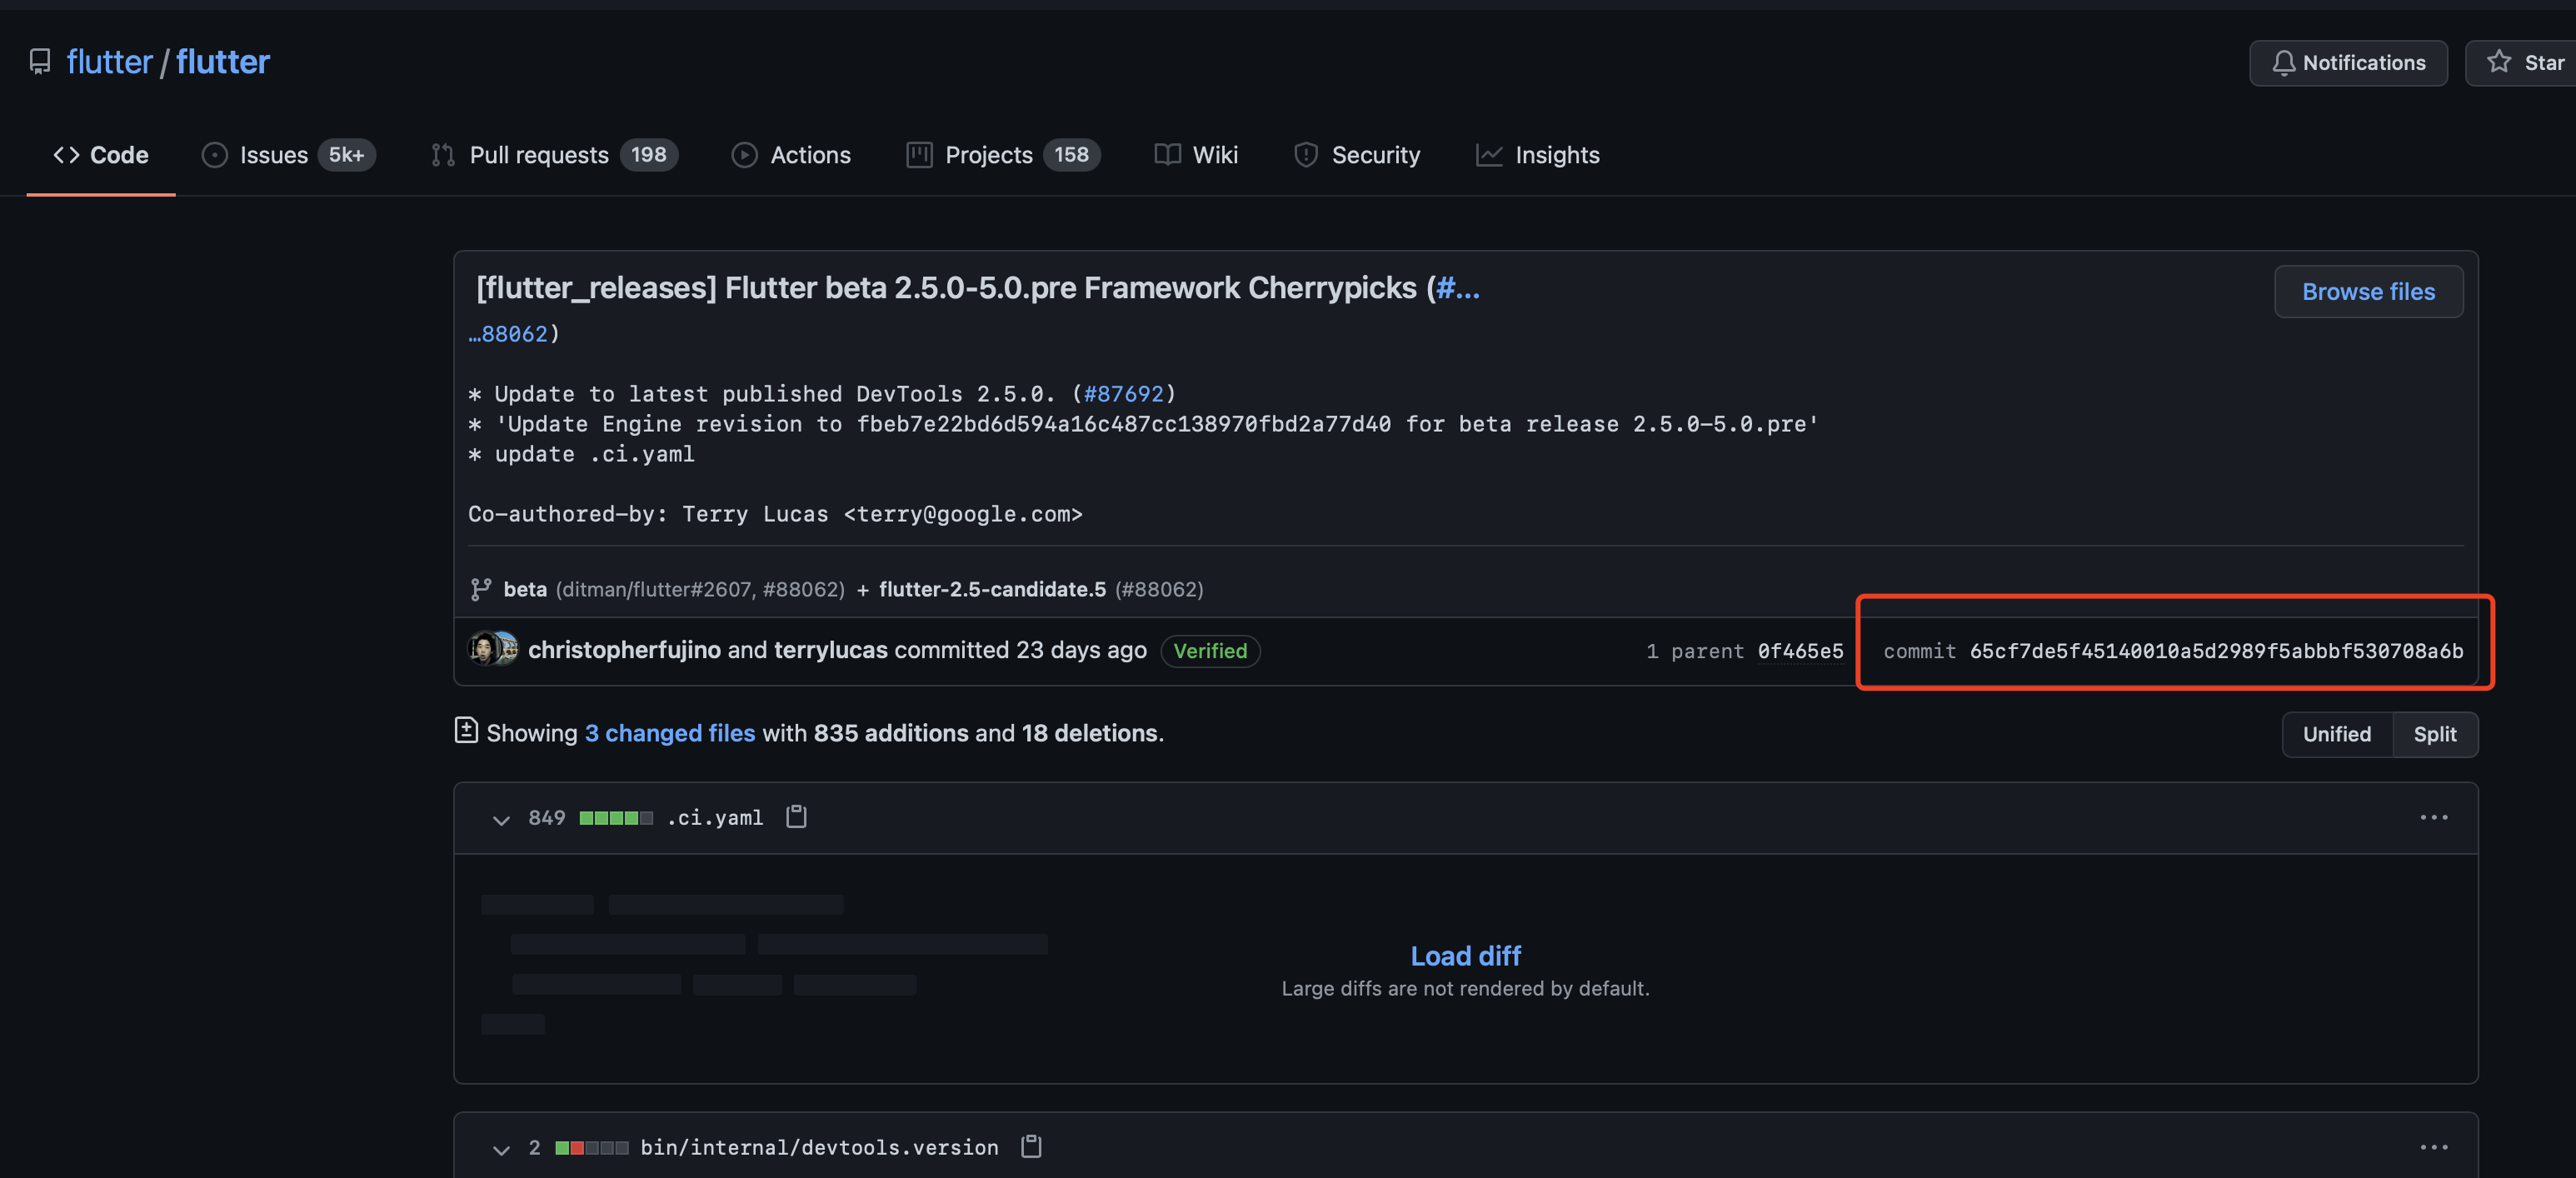Click the 'Update Engine revision to fbeb7e22...' line
Image resolution: width=2576 pixels, height=1178 pixels.
tap(1143, 423)
